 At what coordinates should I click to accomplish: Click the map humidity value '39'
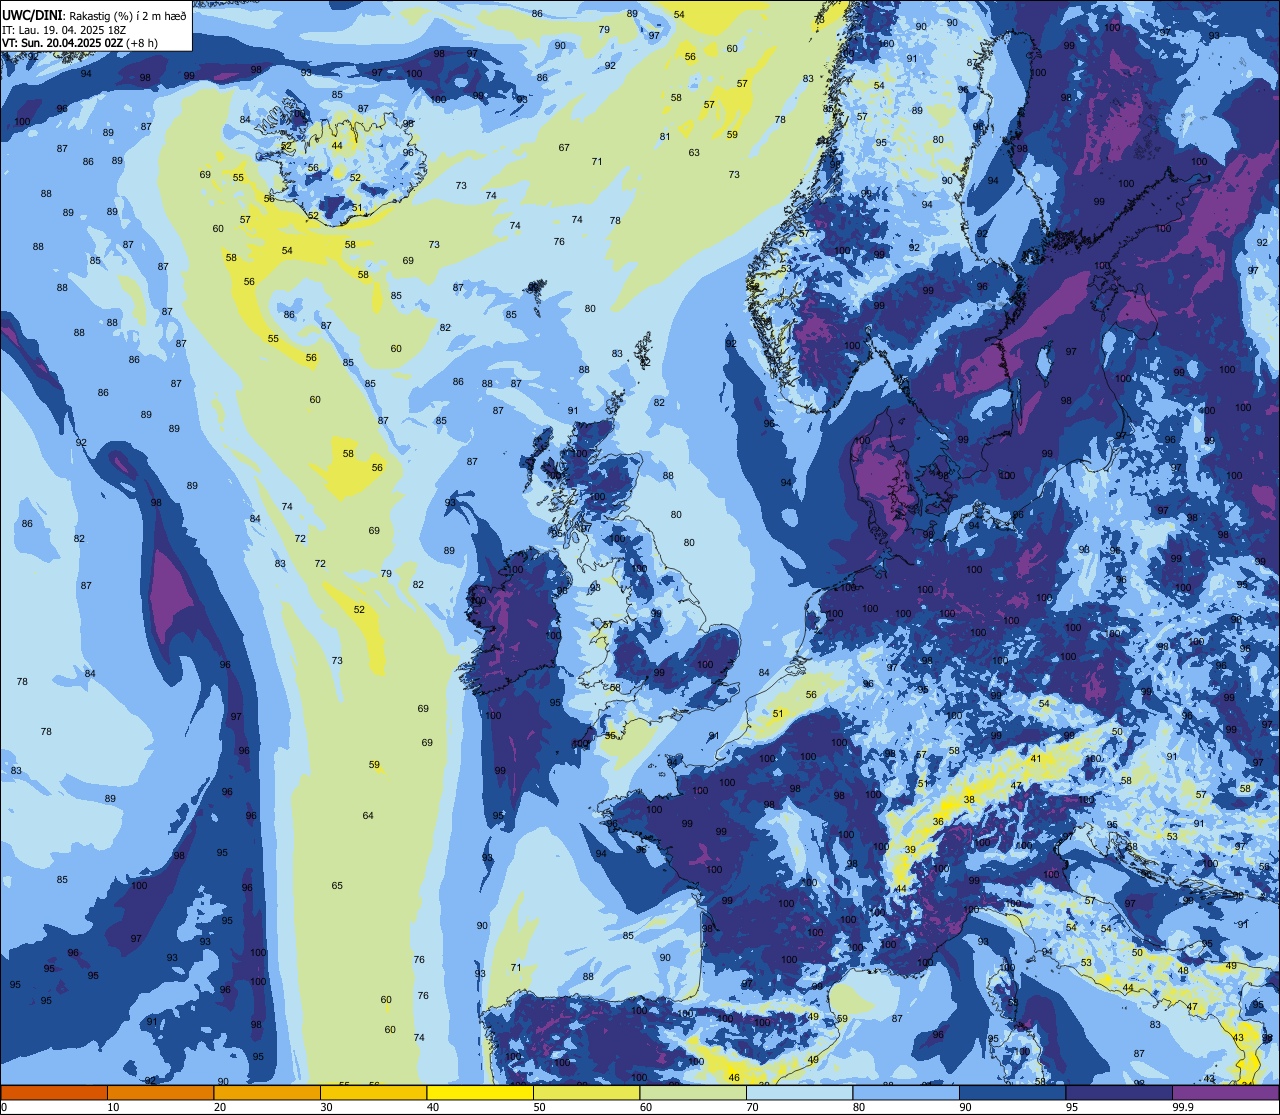910,850
